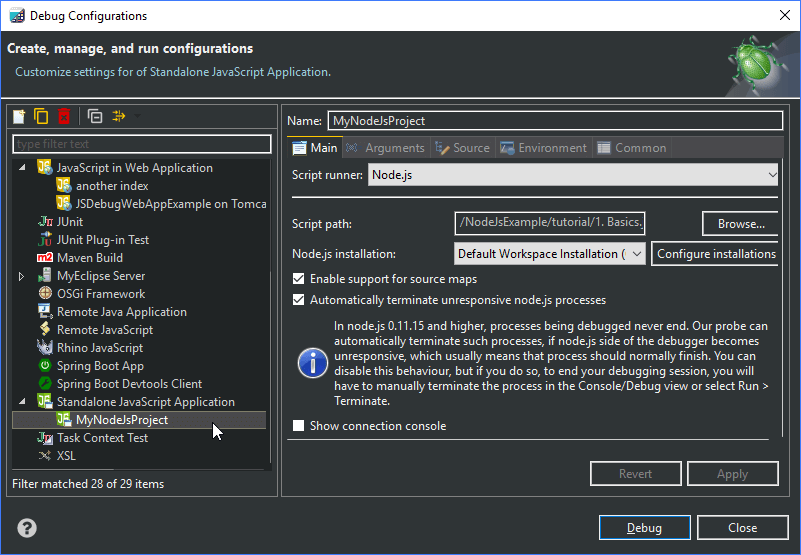Click the Spring Boot Devtools Client icon
The image size is (801, 555).
tap(45, 383)
